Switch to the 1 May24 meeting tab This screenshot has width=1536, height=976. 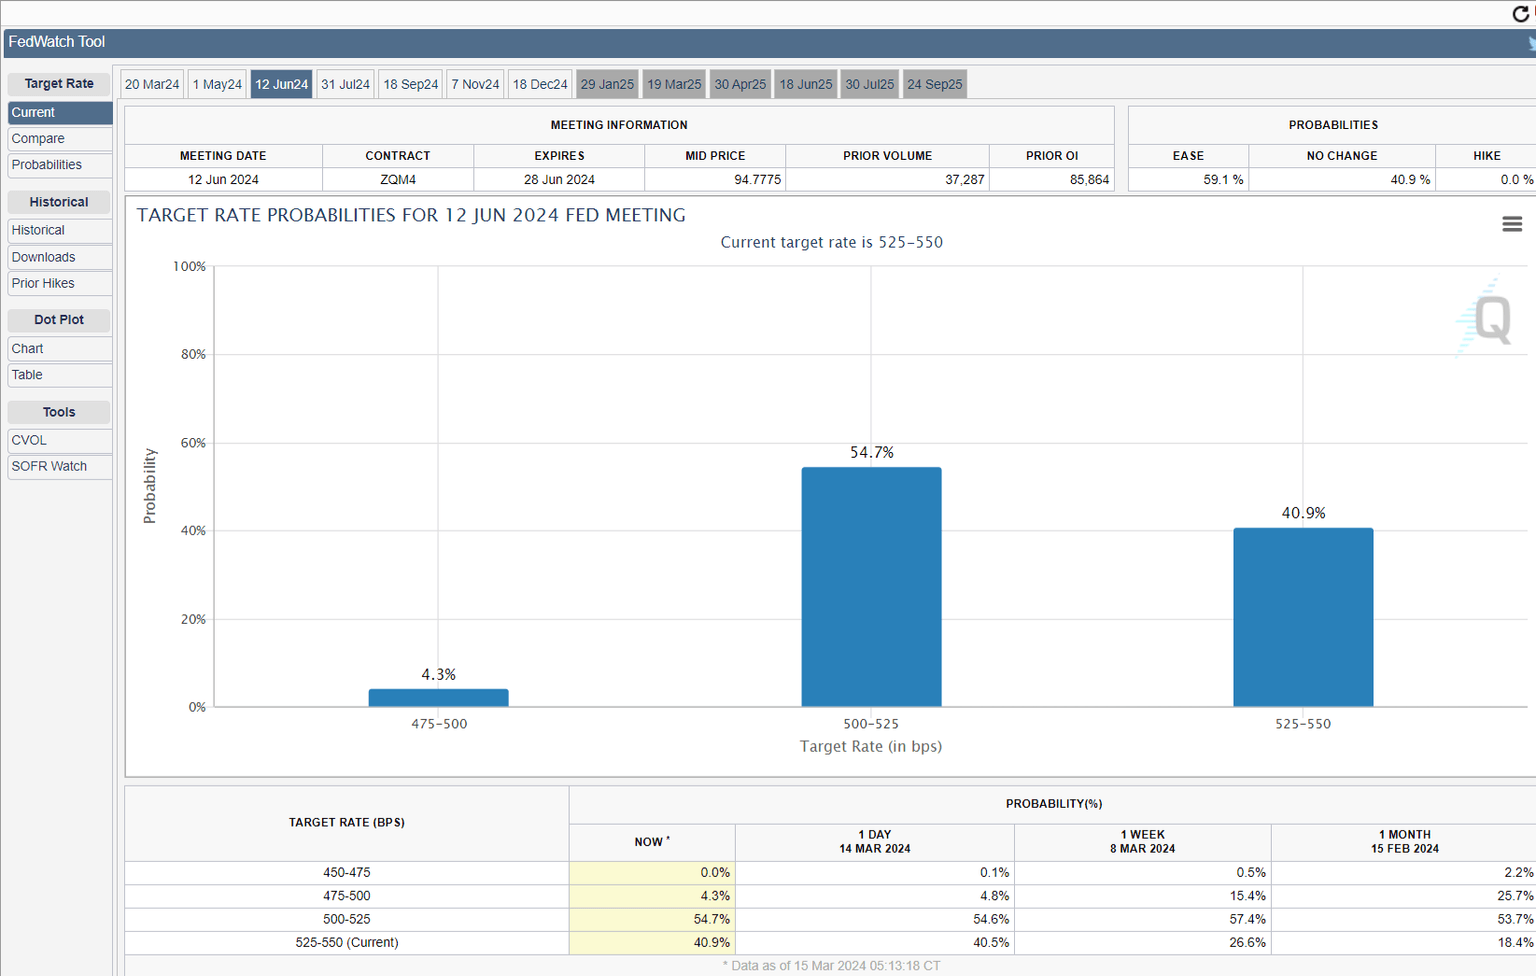[x=217, y=84]
